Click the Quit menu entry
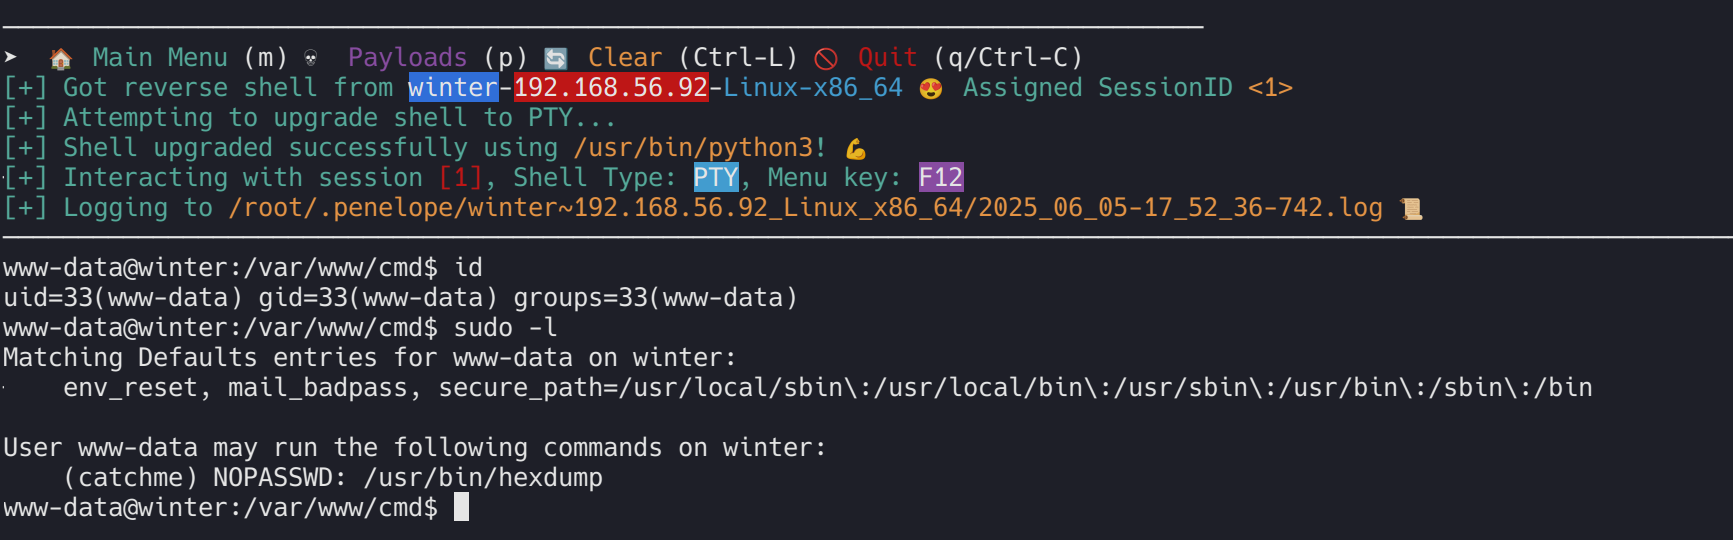The width and height of the screenshot is (1733, 540). 887,58
